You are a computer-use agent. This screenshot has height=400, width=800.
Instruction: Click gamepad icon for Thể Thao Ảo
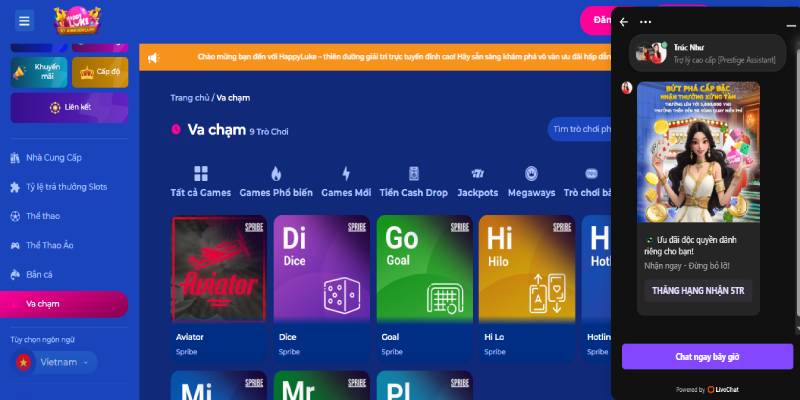tap(15, 245)
